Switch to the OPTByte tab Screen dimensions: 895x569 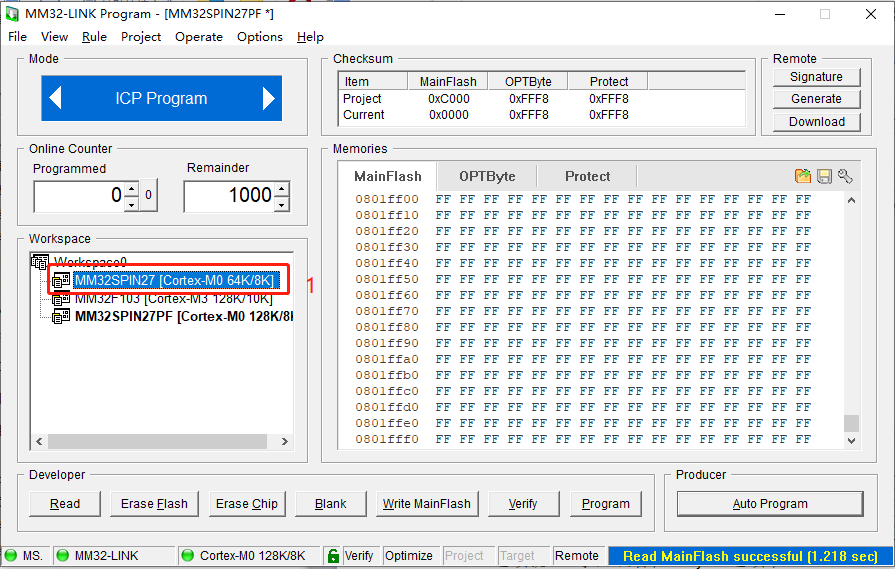click(x=487, y=176)
